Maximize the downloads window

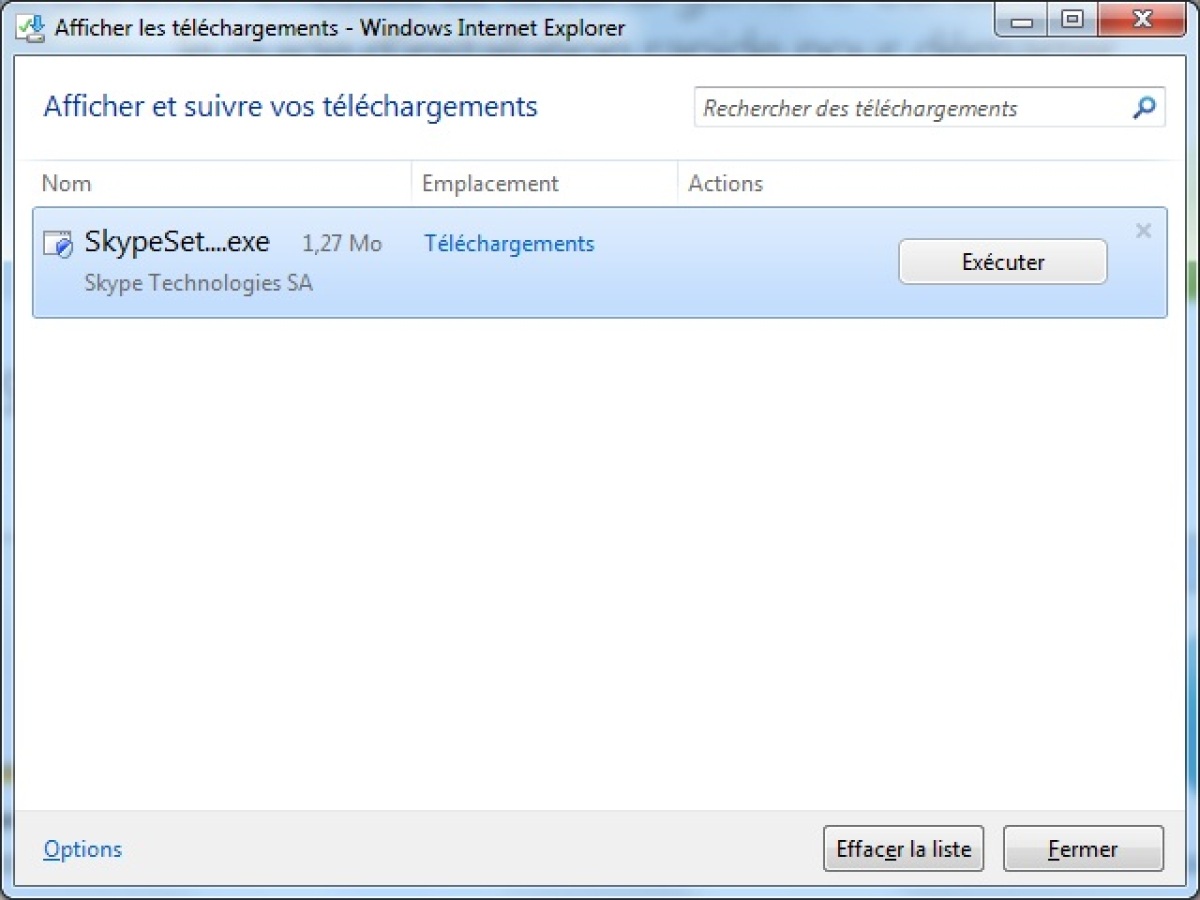[x=1072, y=19]
